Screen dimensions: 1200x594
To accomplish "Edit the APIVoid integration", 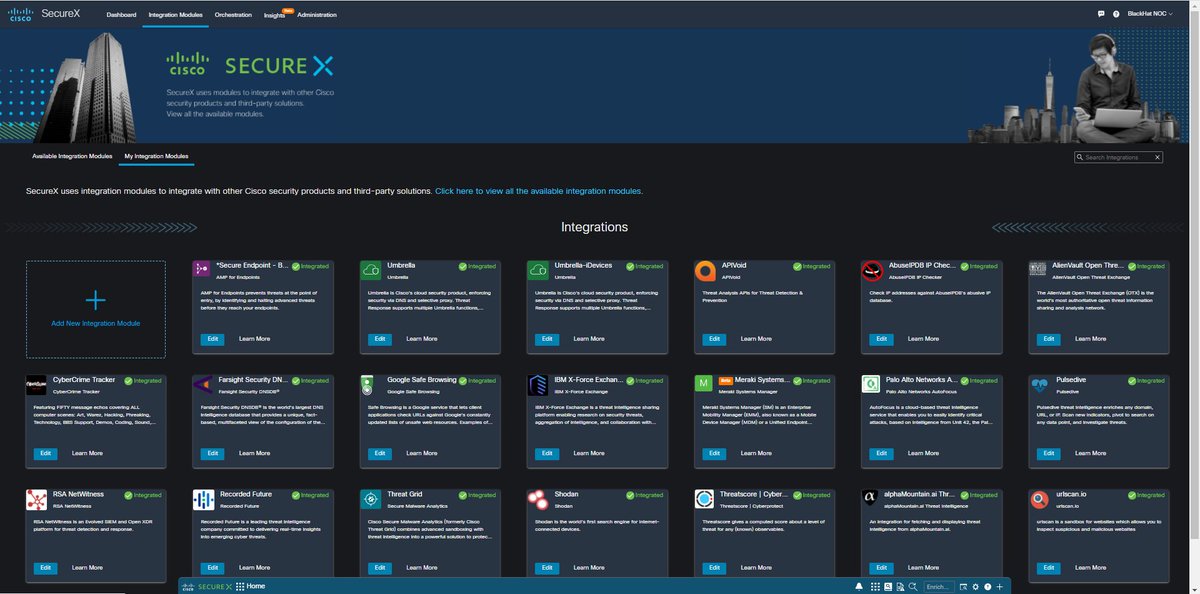I will (x=713, y=339).
